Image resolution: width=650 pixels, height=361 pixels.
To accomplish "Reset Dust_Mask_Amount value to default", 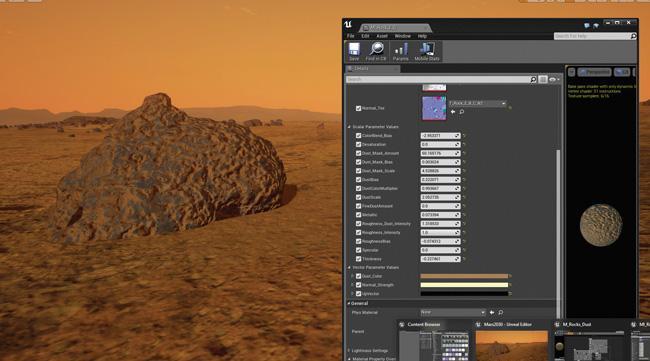I will [464, 153].
